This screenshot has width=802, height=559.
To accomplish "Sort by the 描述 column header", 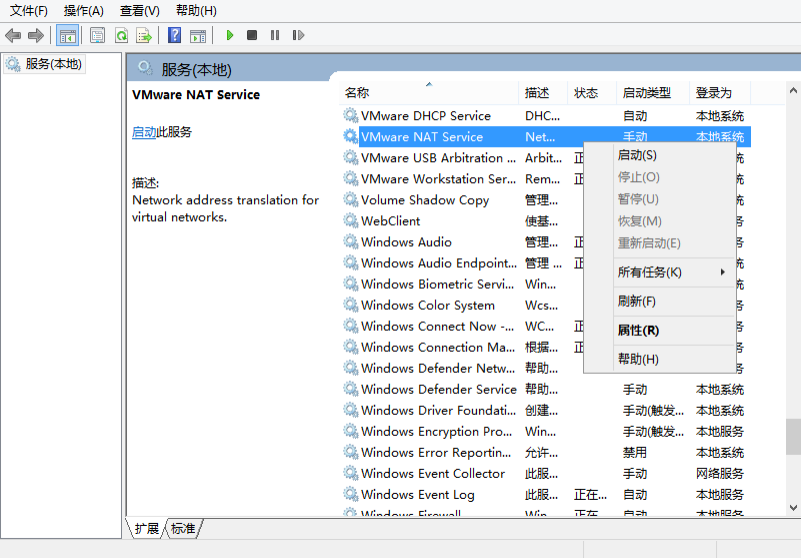I will 542,93.
